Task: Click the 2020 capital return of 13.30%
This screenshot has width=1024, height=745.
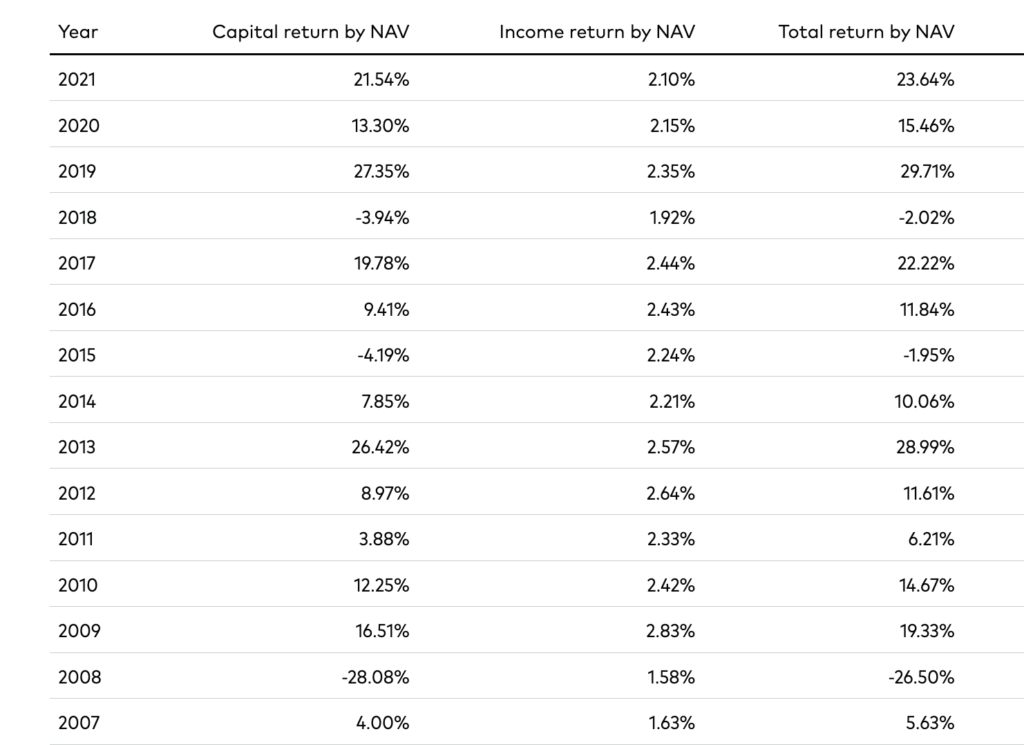Action: coord(379,126)
